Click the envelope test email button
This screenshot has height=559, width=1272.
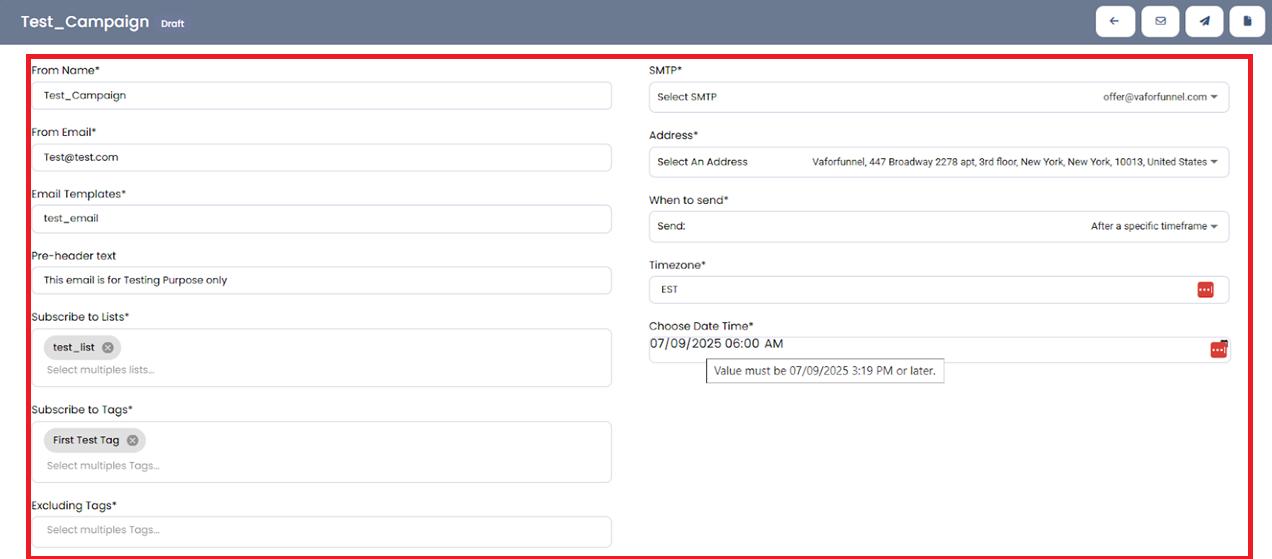(x=1160, y=21)
